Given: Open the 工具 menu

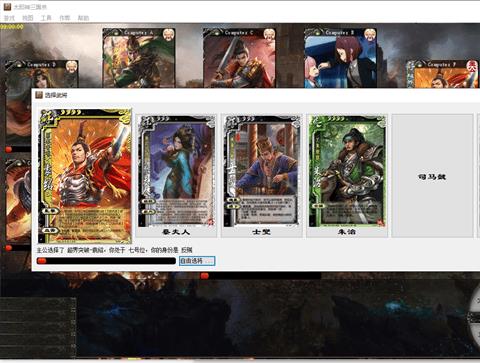Looking at the screenshot, I should click(x=46, y=18).
